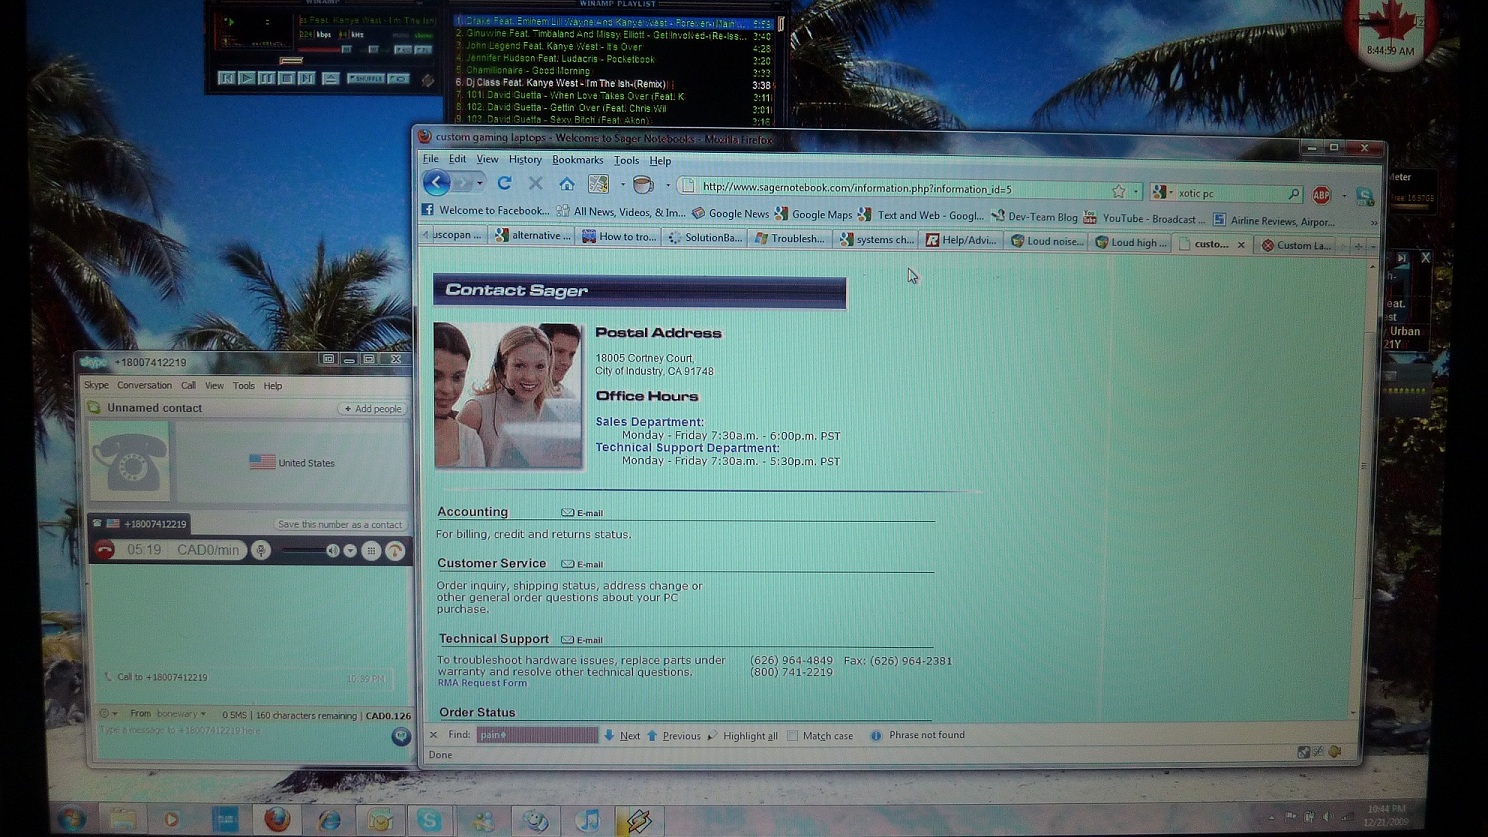The height and width of the screenshot is (837, 1488).
Task: Open Skype audio settings dropdown arrow
Action: (x=350, y=550)
